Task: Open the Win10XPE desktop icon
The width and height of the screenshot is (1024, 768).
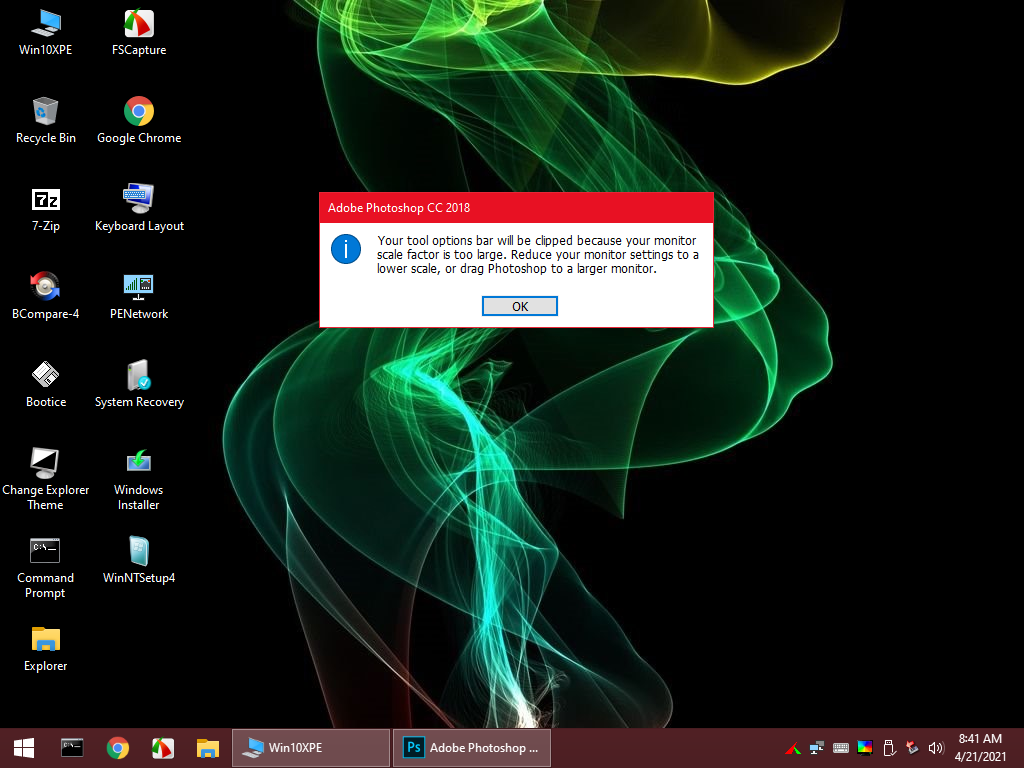Action: [x=46, y=33]
